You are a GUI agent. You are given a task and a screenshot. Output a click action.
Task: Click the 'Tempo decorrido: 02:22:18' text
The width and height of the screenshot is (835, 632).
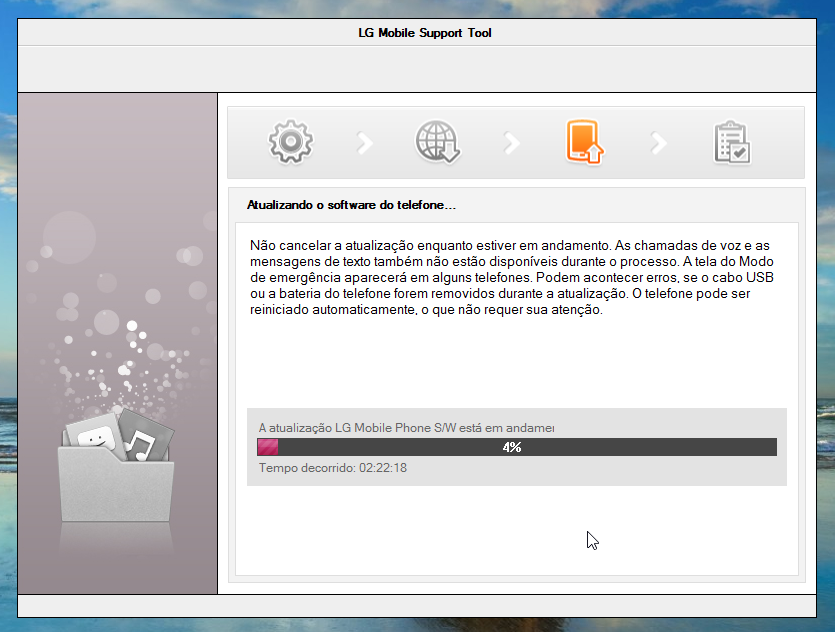coord(333,468)
